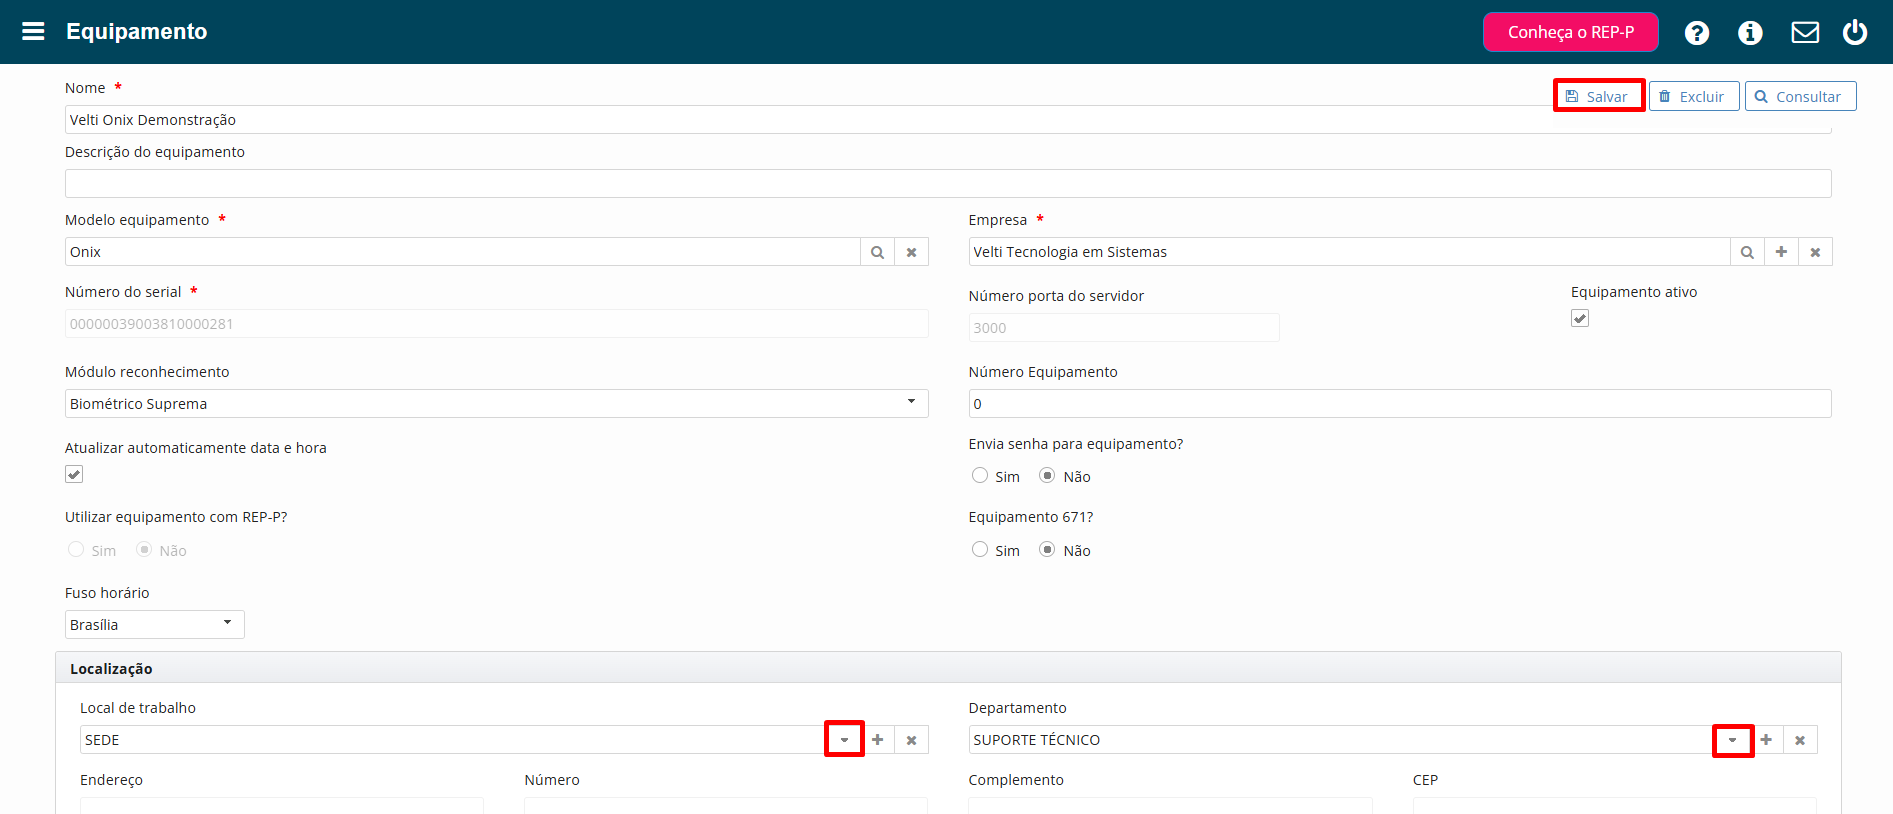Open the Fuso horário Brasília dropdown
The width and height of the screenshot is (1893, 814).
[x=155, y=625]
